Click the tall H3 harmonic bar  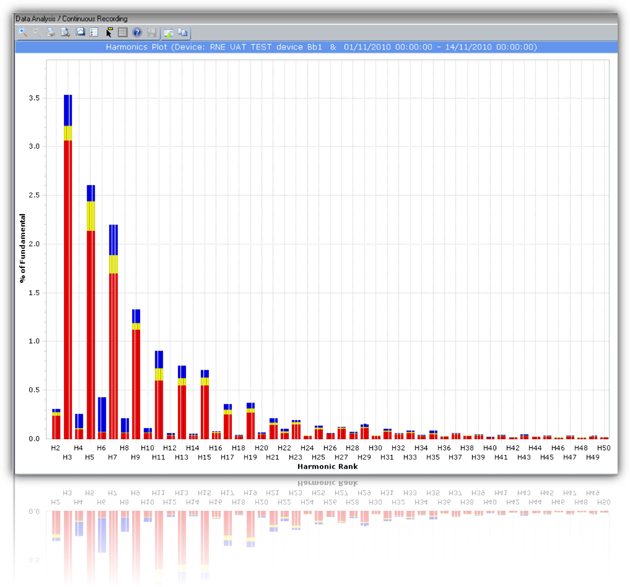68,267
